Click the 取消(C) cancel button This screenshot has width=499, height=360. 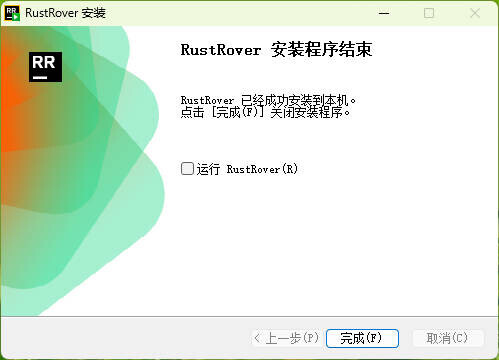pos(447,338)
